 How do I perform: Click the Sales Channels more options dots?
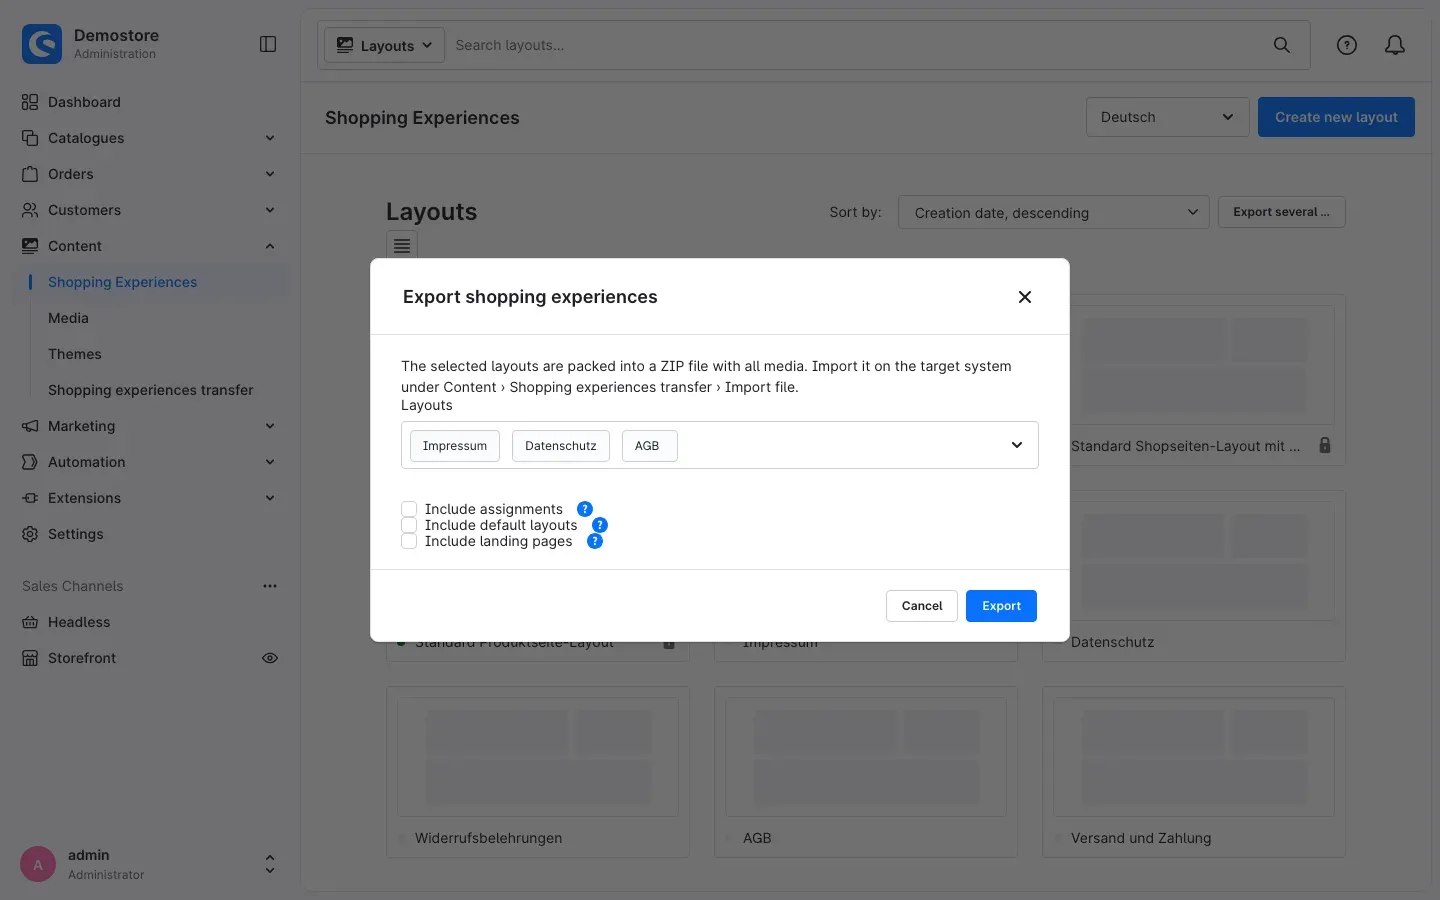270,586
